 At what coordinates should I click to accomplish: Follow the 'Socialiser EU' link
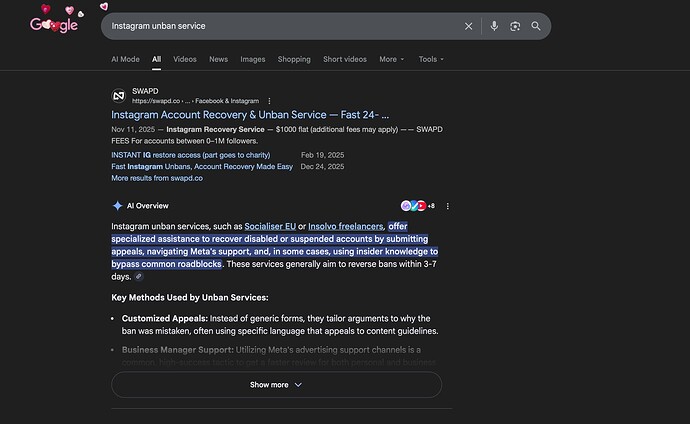pyautogui.click(x=270, y=226)
